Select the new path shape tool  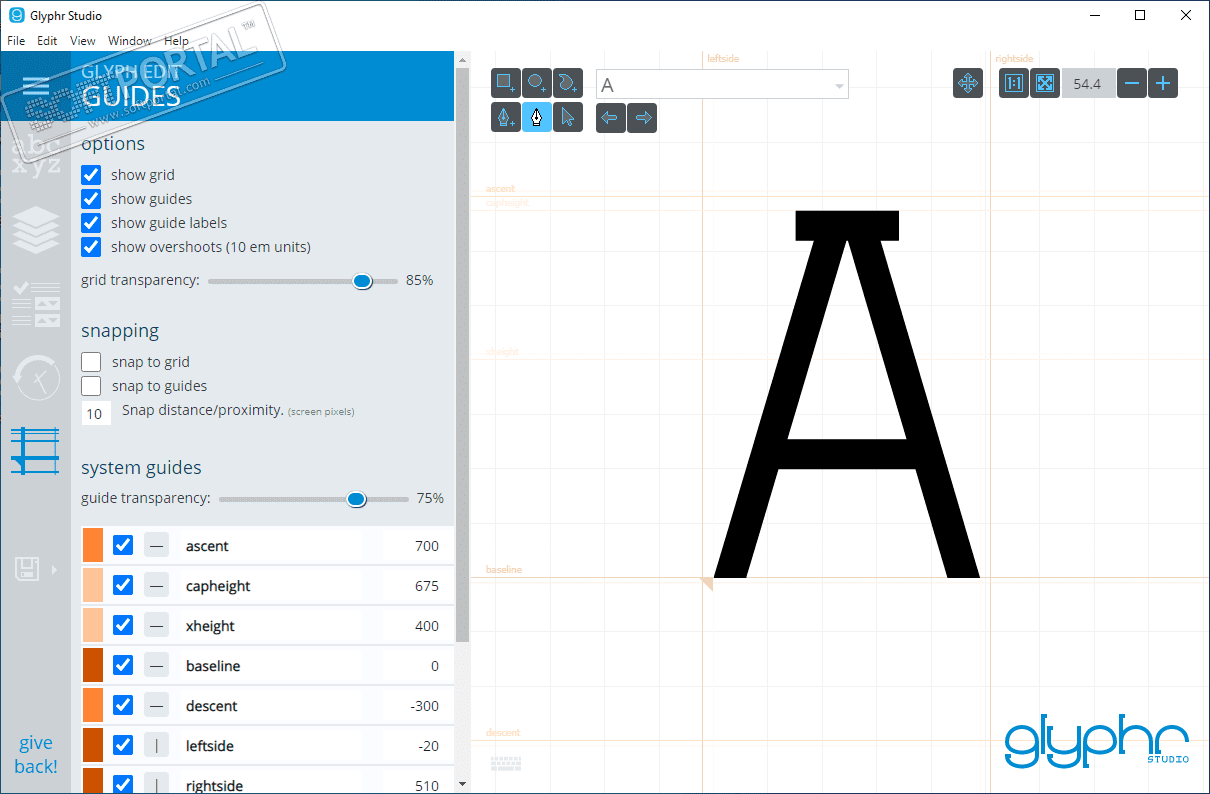pyautogui.click(x=568, y=83)
